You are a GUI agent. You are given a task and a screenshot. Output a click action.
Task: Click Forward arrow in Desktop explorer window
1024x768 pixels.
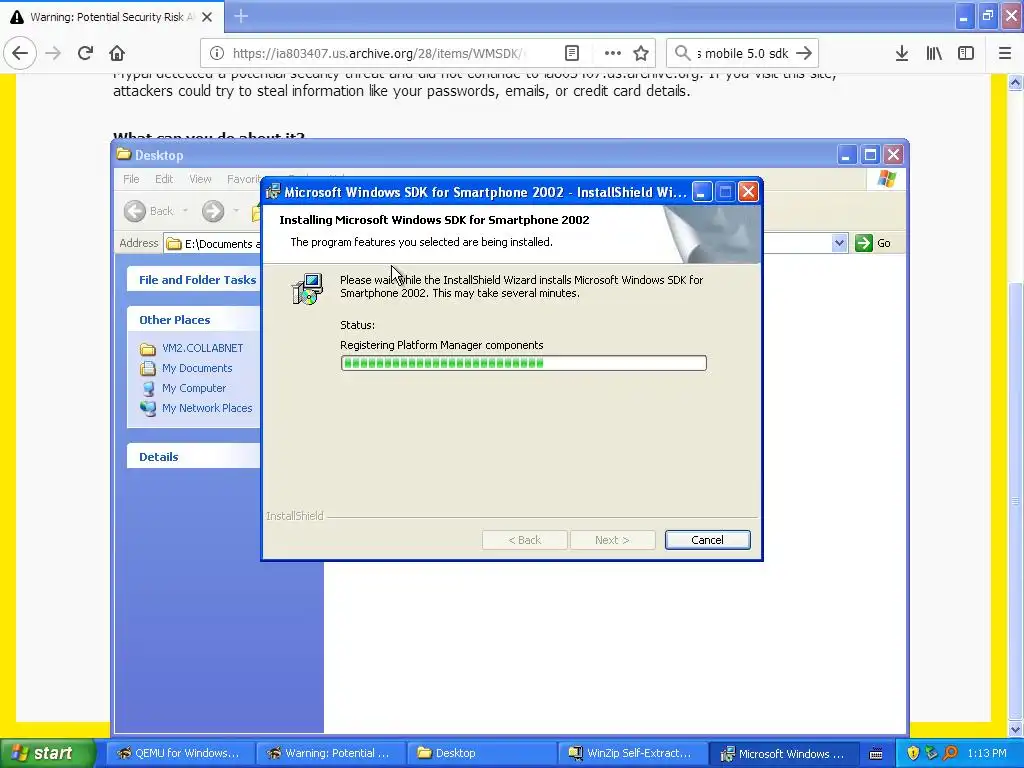click(213, 211)
